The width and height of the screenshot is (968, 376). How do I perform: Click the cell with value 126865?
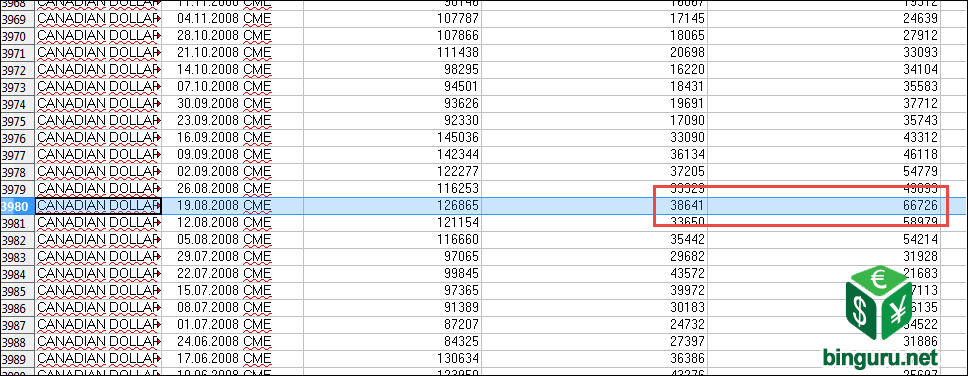click(392, 206)
